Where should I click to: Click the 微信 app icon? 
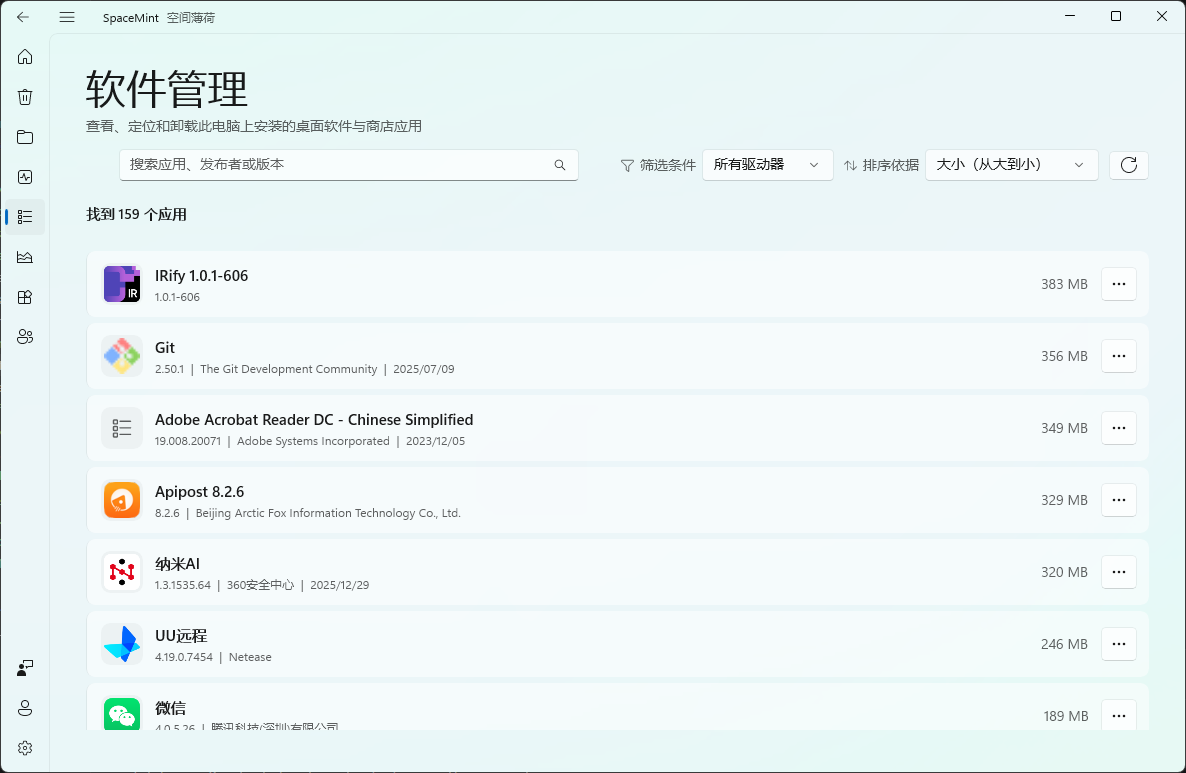tap(122, 713)
